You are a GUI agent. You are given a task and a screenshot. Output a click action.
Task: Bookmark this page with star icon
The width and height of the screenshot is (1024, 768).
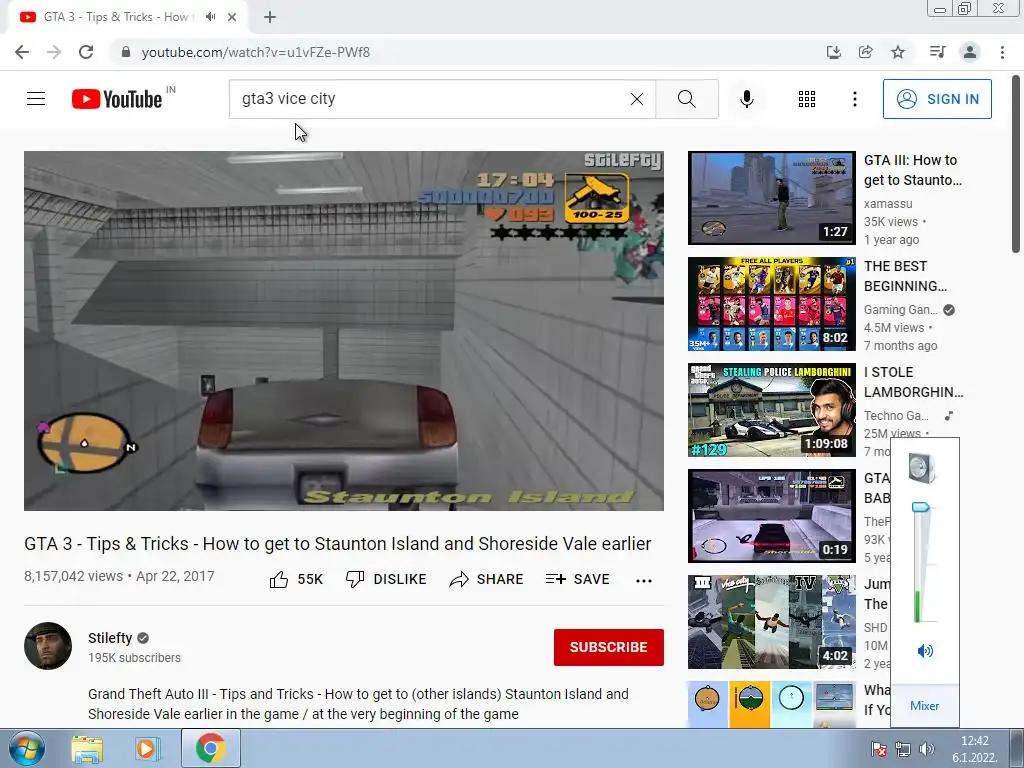898,52
